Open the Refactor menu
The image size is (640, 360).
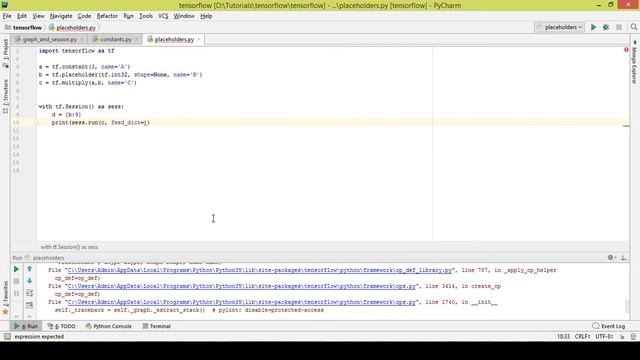(x=107, y=16)
